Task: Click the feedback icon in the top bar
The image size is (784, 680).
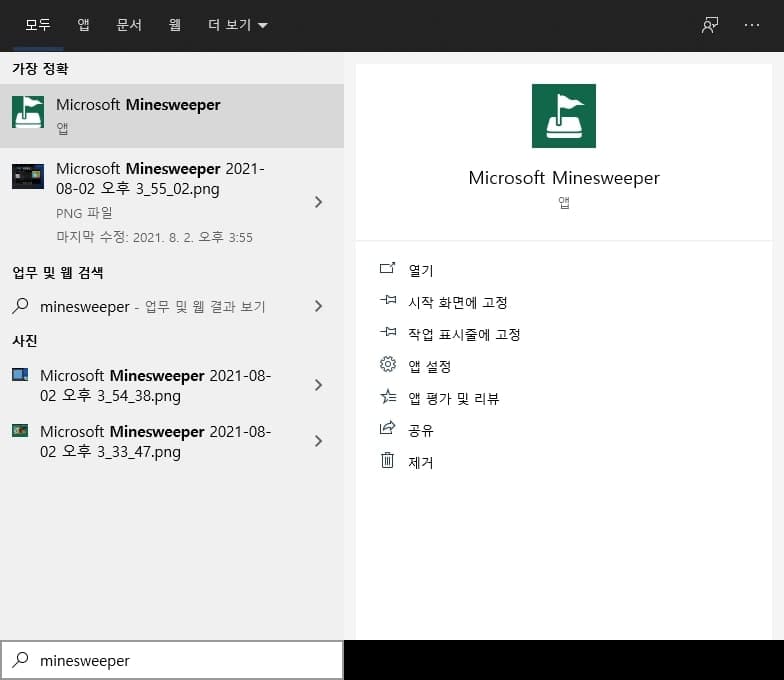Action: tap(710, 25)
